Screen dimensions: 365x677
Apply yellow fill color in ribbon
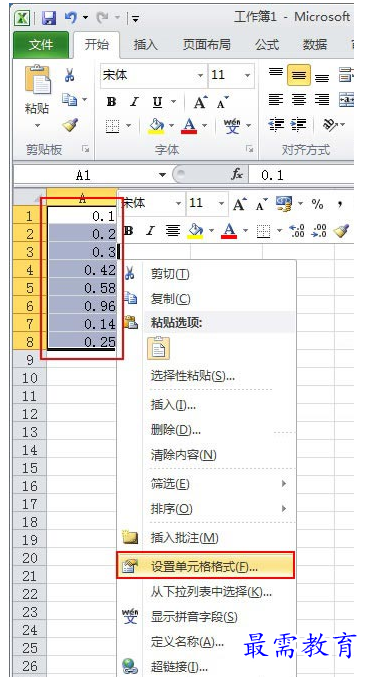point(156,126)
